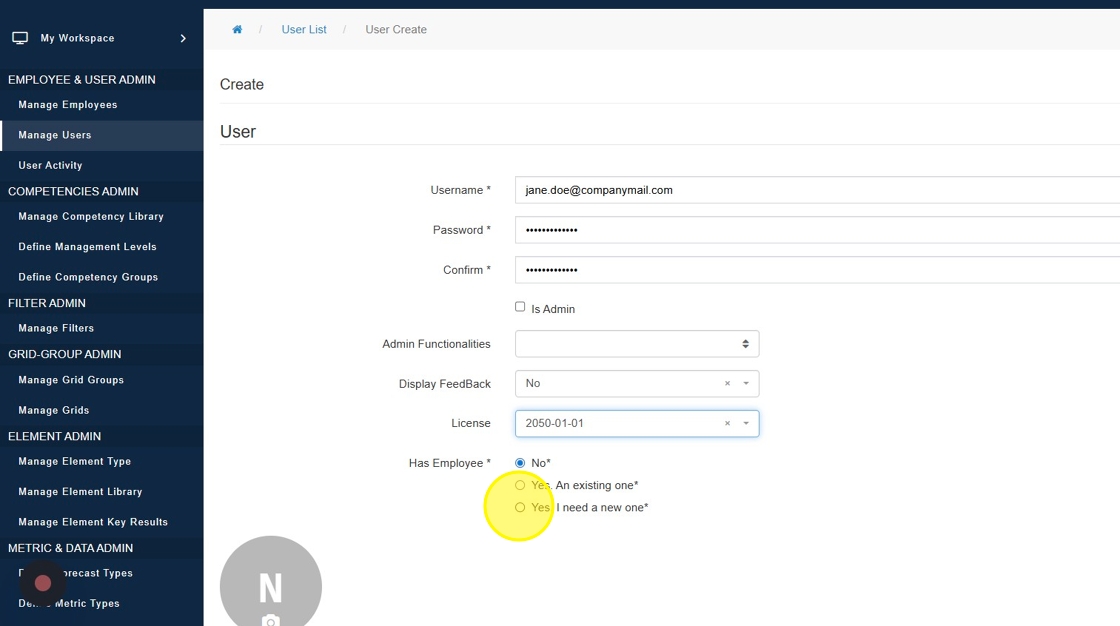1120x626 pixels.
Task: Click the red record button icon
Action: tap(43, 583)
